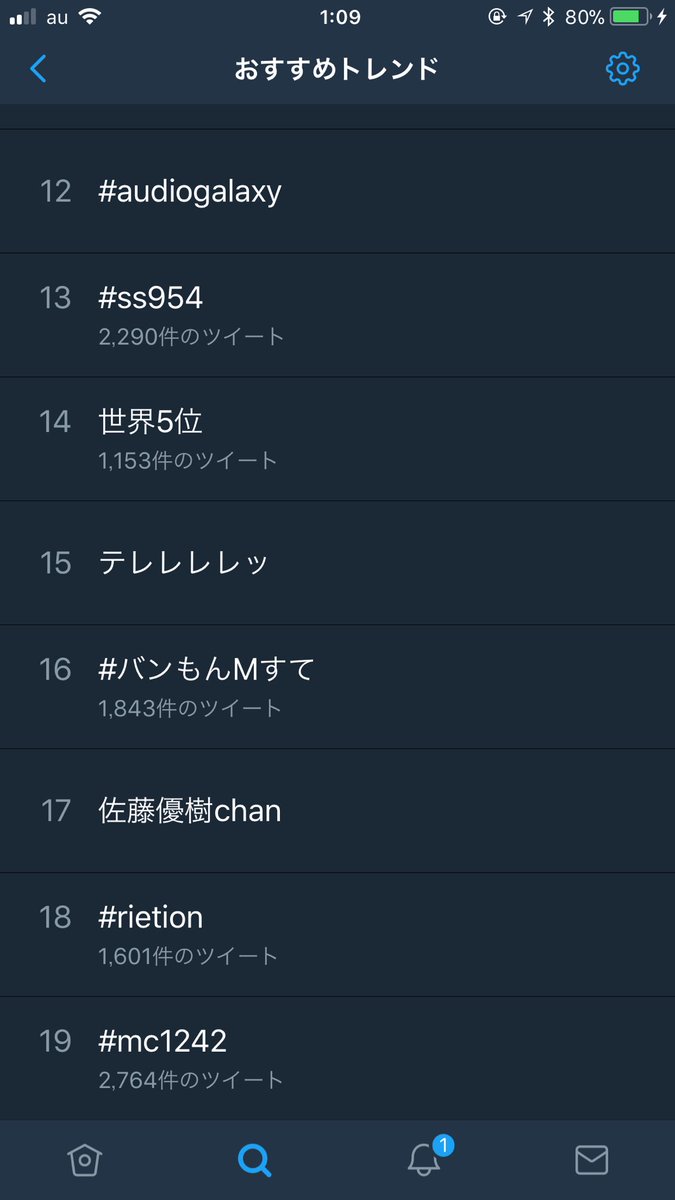Open notifications bell icon
The width and height of the screenshot is (675, 1200).
click(x=424, y=1160)
